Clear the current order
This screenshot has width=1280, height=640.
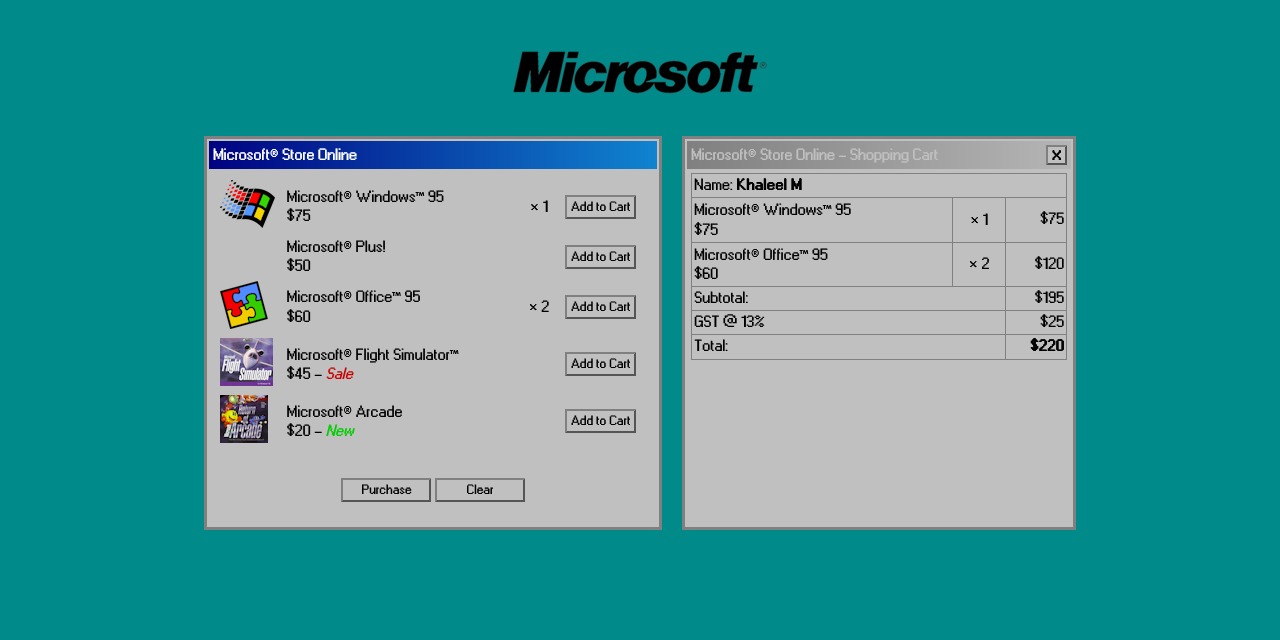pos(479,489)
